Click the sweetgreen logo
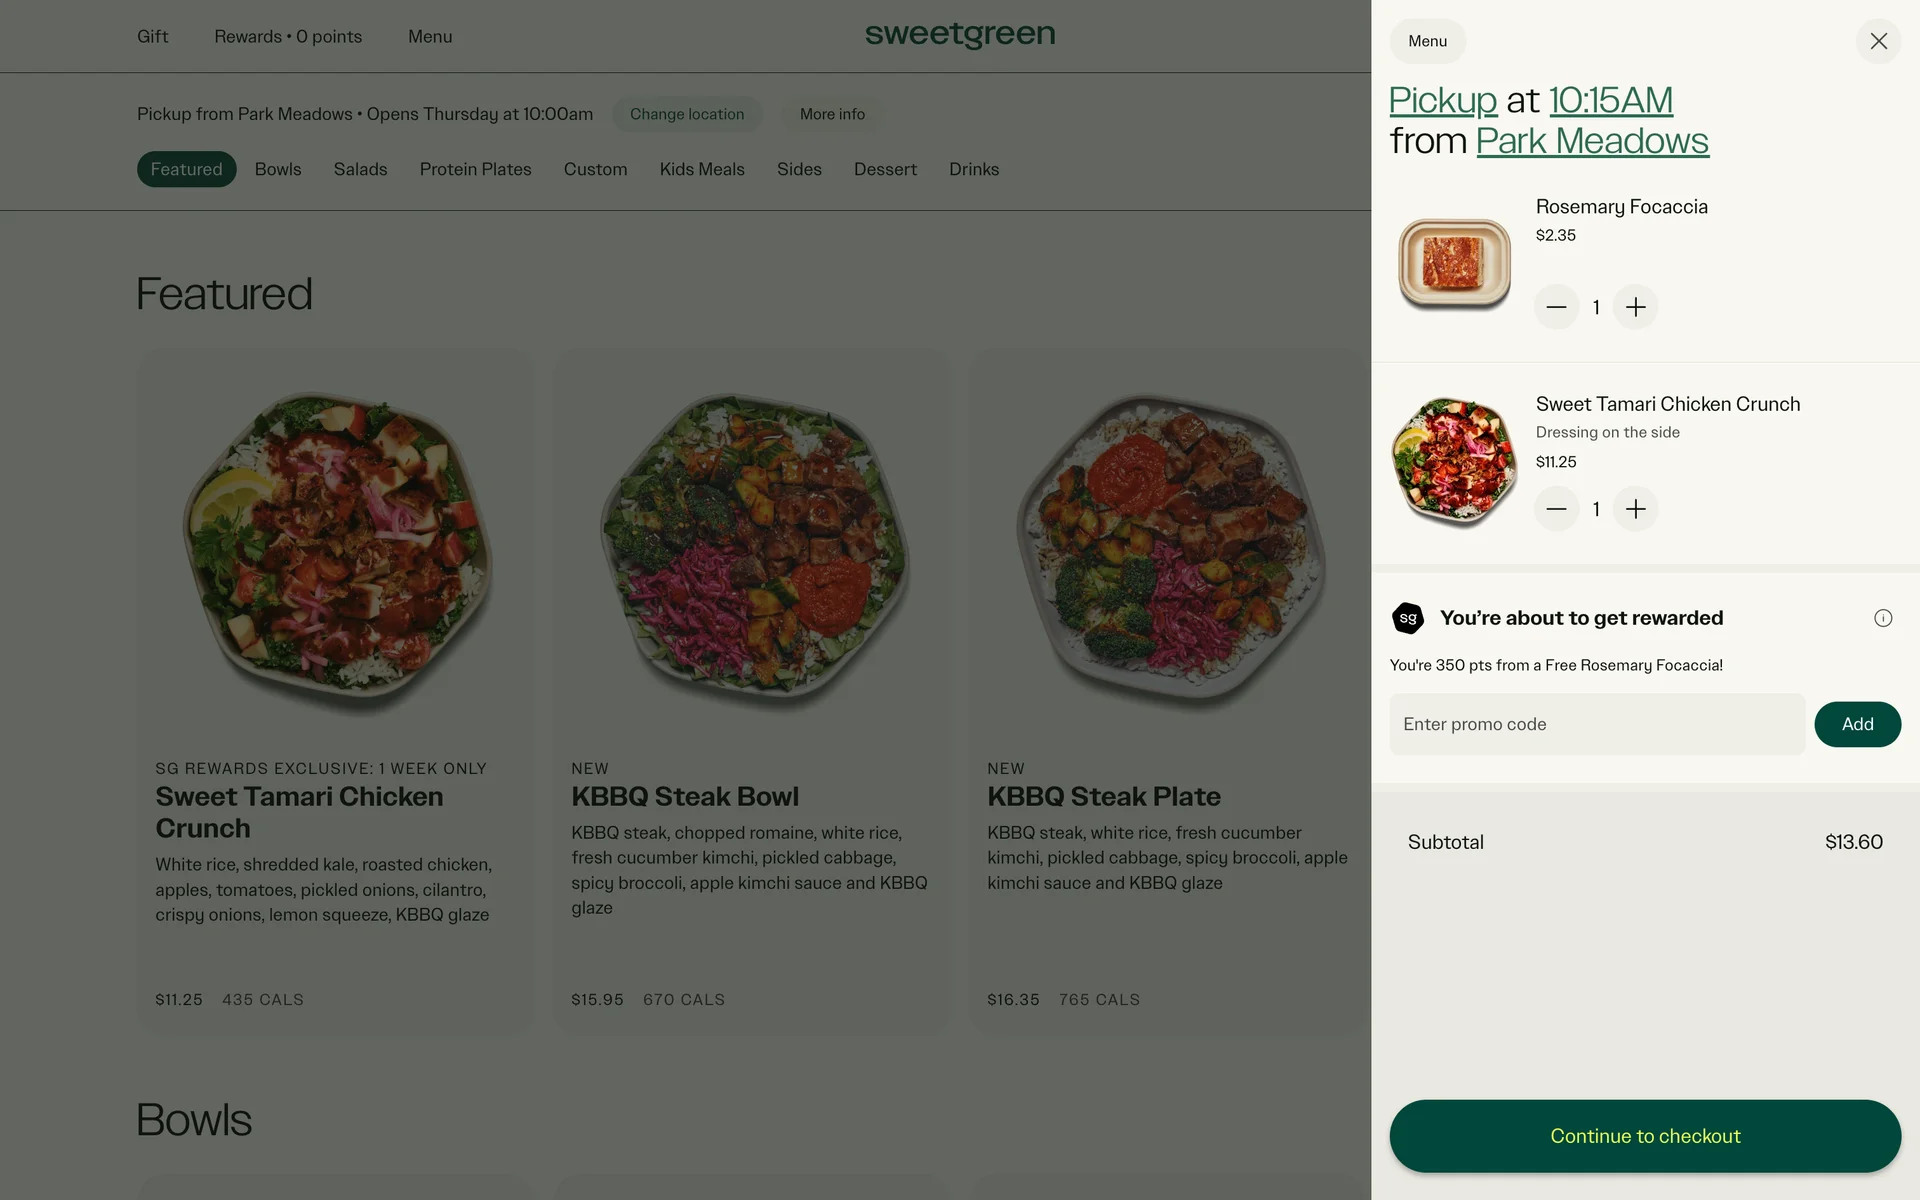1920x1200 pixels. tap(959, 35)
